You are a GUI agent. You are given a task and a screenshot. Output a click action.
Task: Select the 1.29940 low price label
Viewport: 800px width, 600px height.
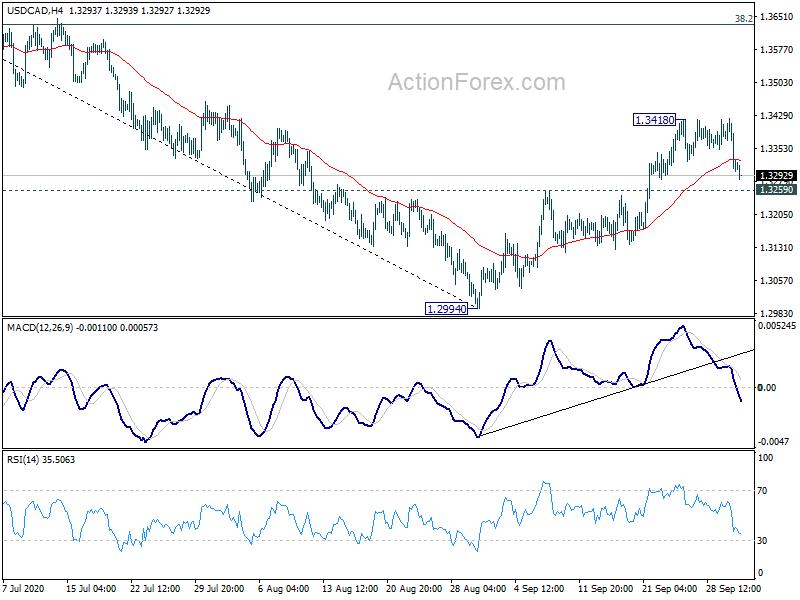click(446, 309)
